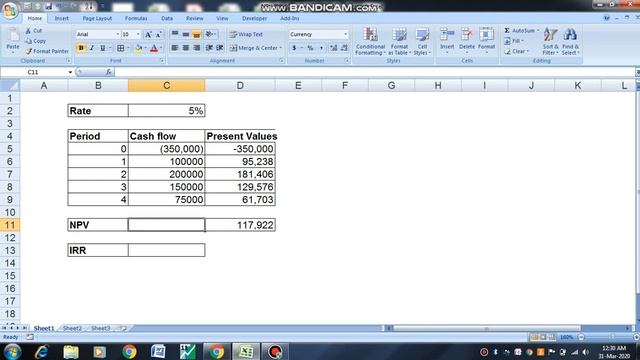
Task: Switch to the Page Layout tab
Action: (x=97, y=18)
